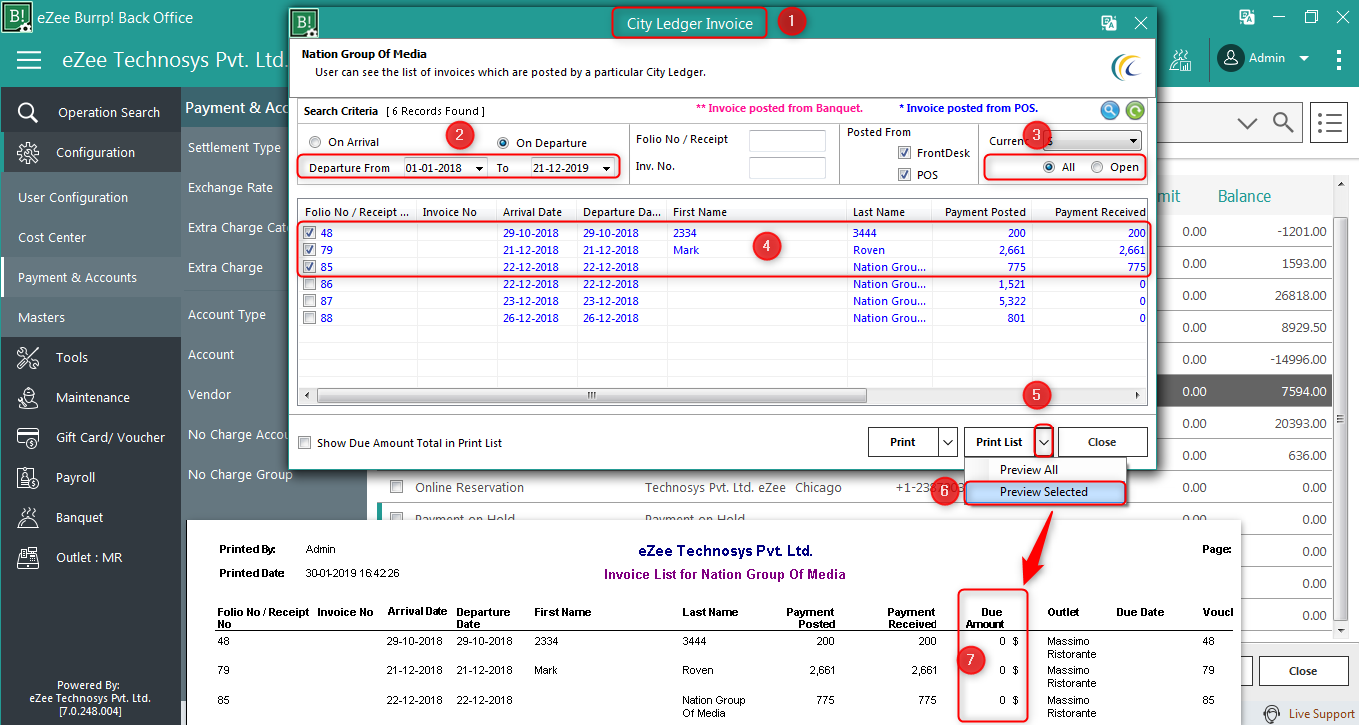The width and height of the screenshot is (1359, 725).
Task: Toggle the FrontDesk checkbox
Action: point(904,153)
